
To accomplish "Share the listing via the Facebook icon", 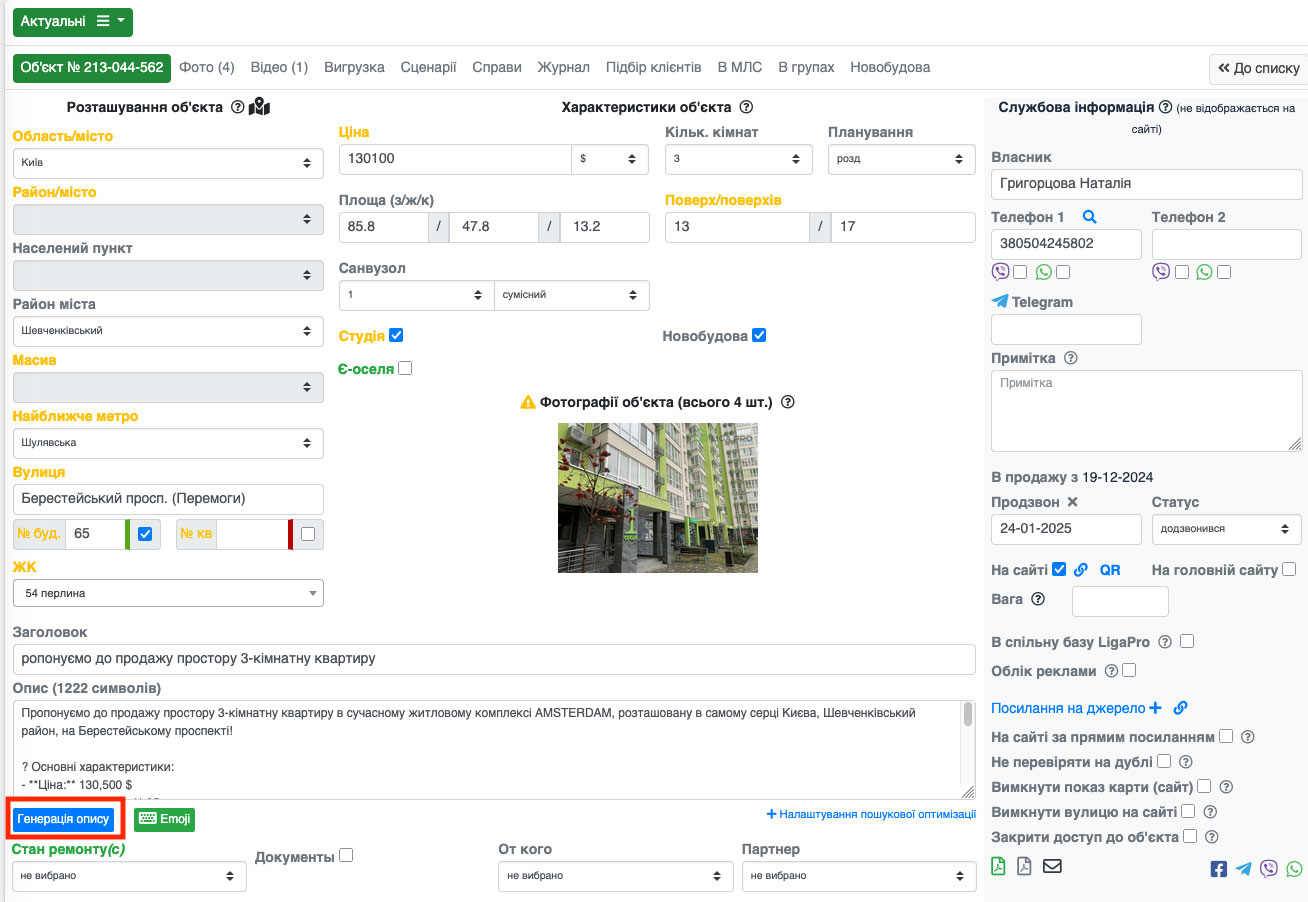I will pyautogui.click(x=1218, y=869).
